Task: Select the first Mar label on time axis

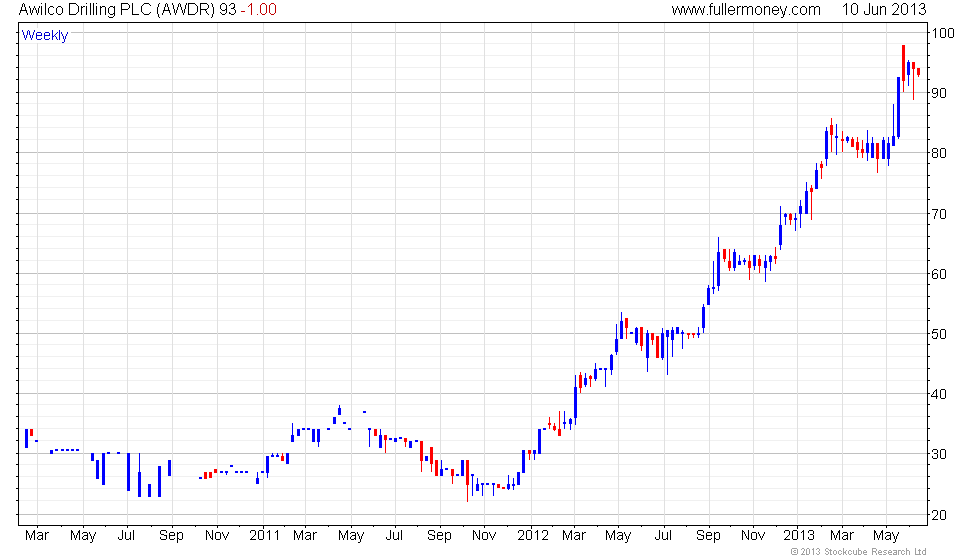Action: tap(37, 536)
